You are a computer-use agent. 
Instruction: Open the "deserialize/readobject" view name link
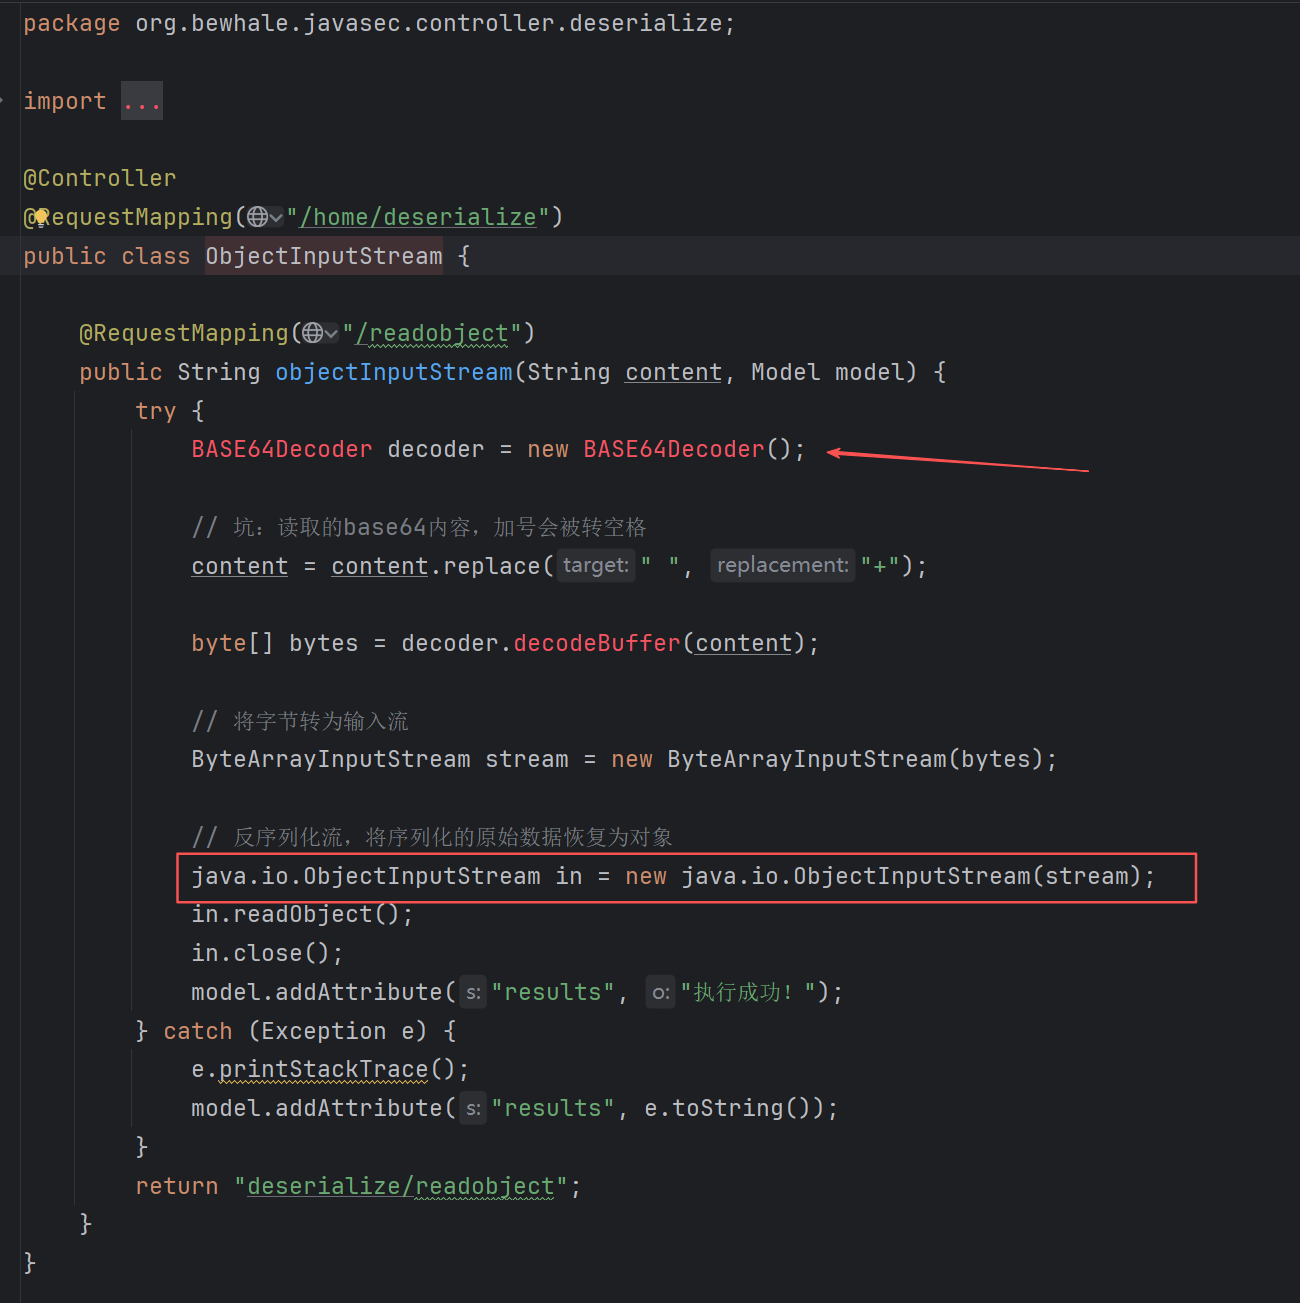(x=401, y=1186)
